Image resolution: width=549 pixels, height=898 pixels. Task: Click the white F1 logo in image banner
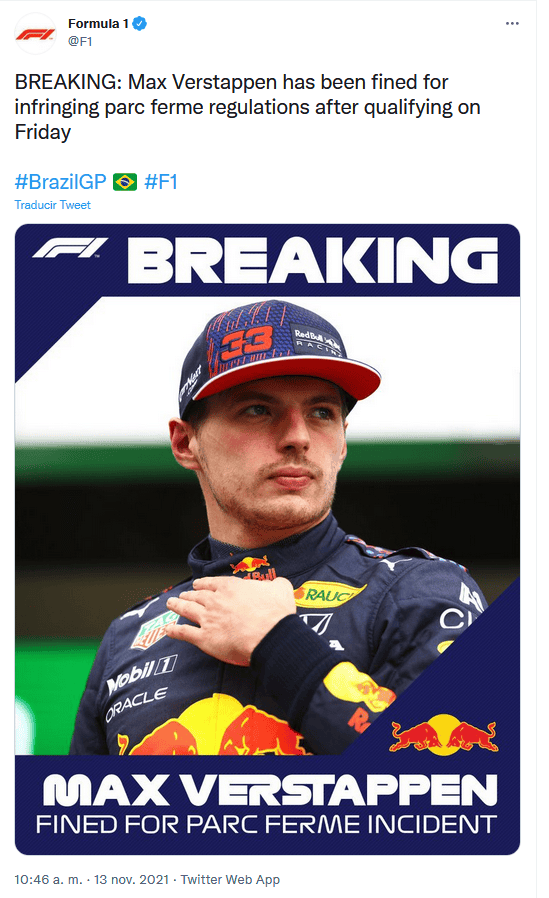(x=70, y=248)
